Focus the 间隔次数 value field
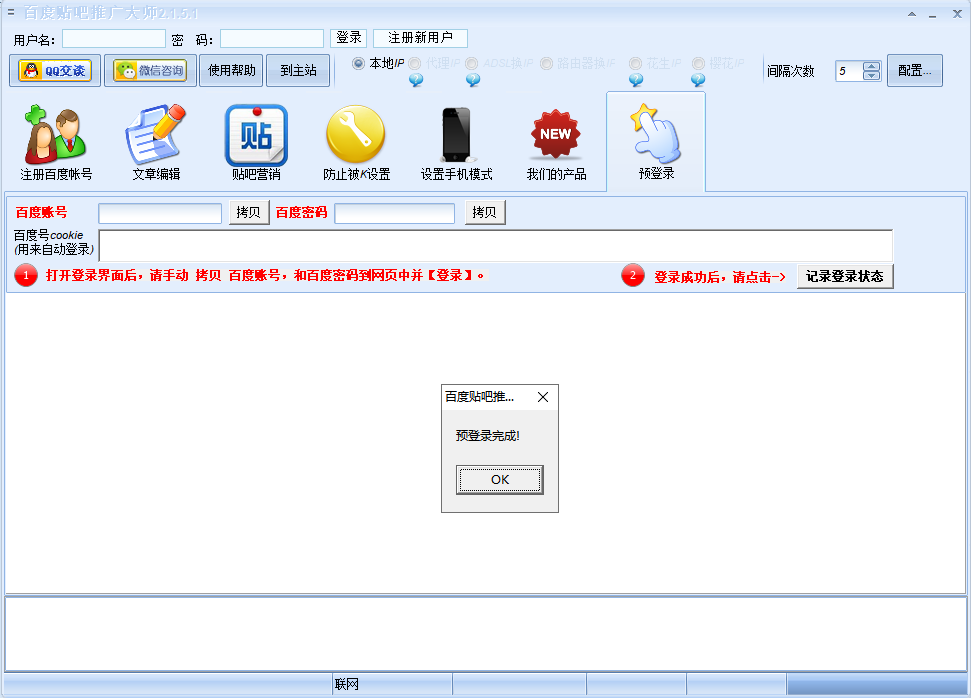Image resolution: width=971 pixels, height=698 pixels. coord(849,71)
